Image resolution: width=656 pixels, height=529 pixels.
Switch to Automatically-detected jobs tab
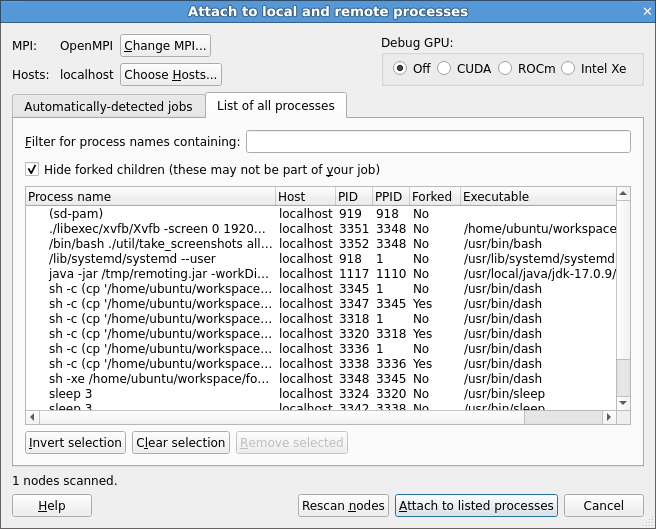[108, 106]
